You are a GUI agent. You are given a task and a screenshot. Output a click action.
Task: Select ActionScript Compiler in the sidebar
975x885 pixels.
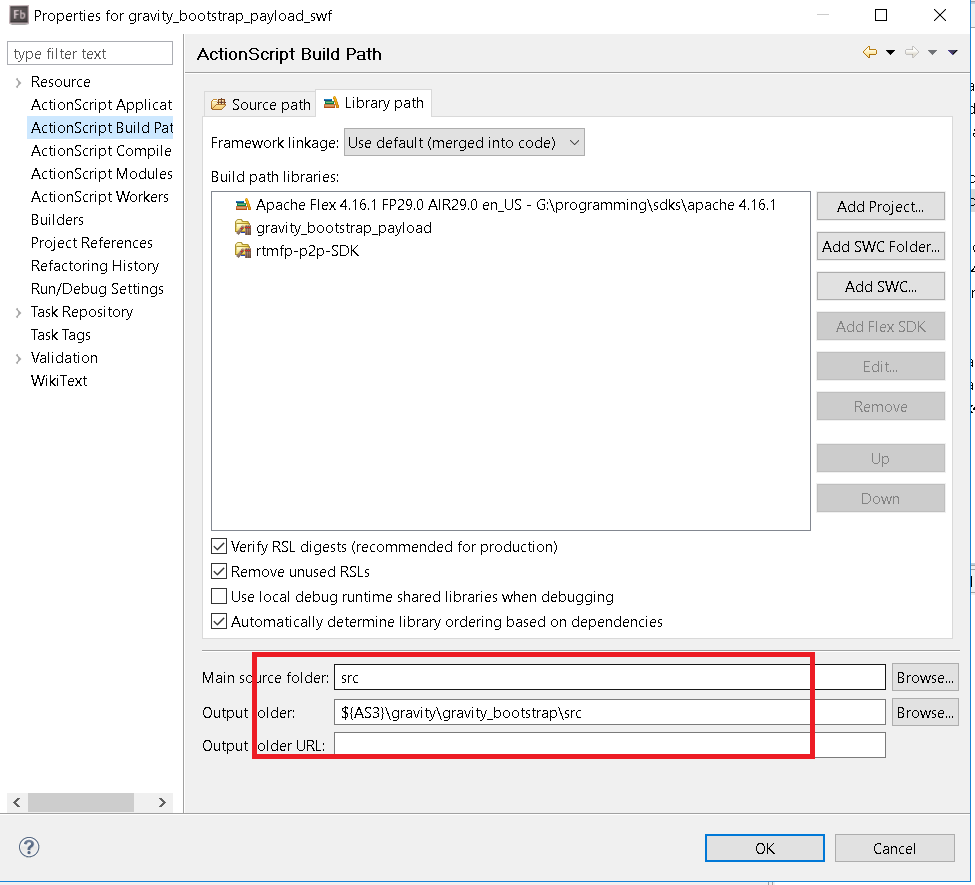(x=101, y=150)
